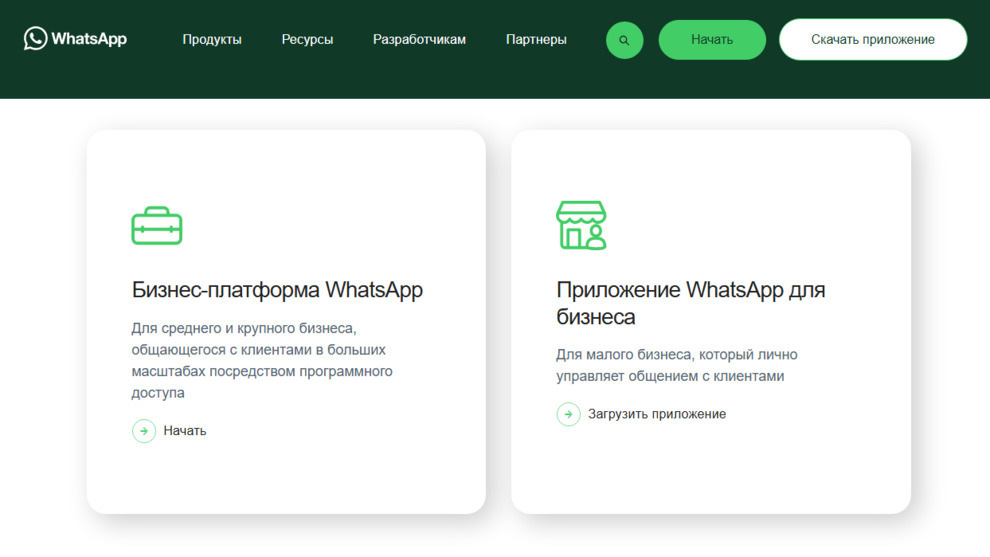Click the text starting with Для малого бизнеса
The image size is (990, 557).
(677, 365)
